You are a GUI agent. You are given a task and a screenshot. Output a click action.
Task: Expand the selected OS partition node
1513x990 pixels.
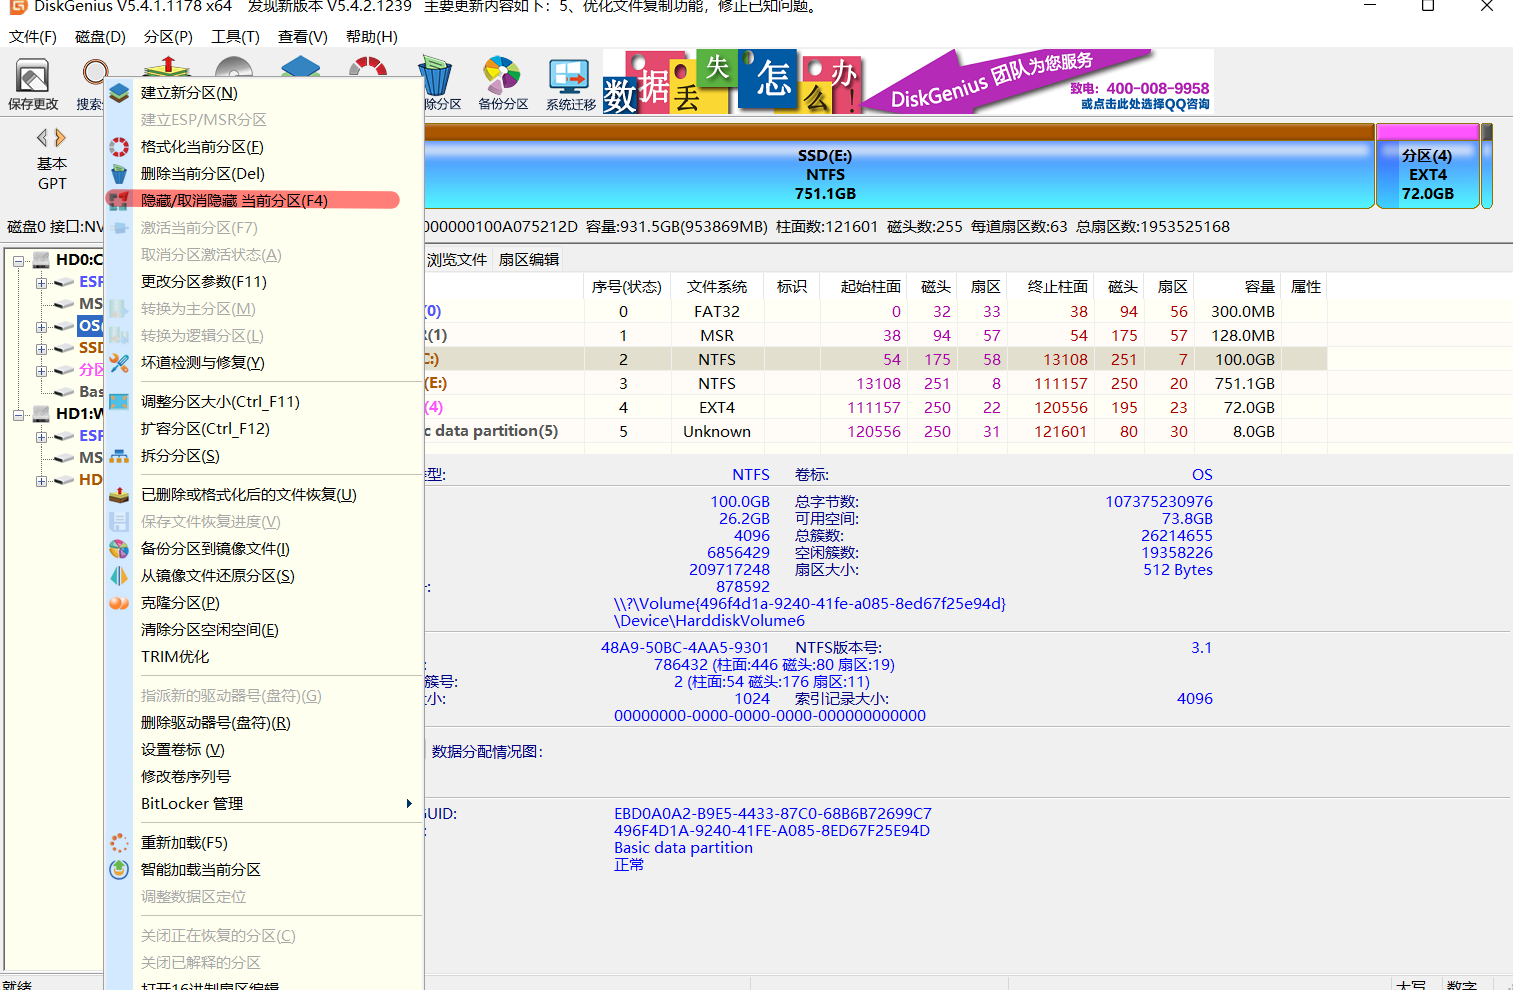pyautogui.click(x=41, y=326)
